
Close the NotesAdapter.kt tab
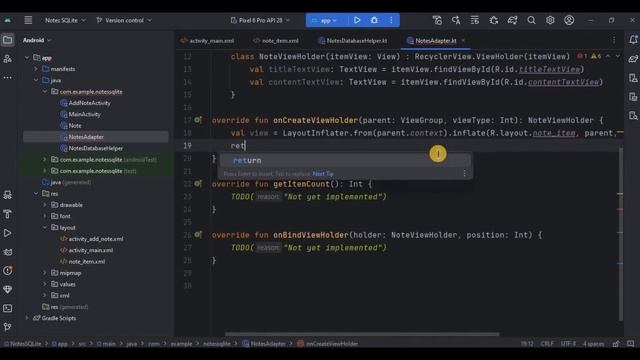[463, 40]
